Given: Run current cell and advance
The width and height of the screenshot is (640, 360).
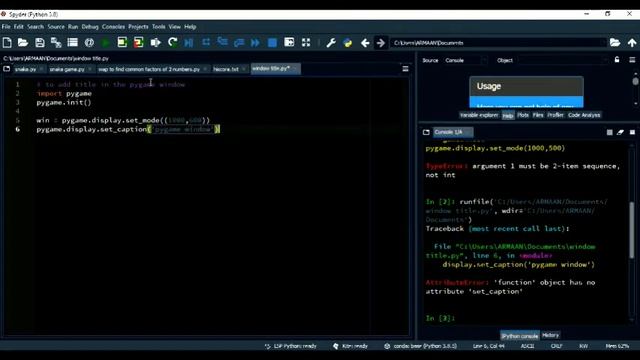Looking at the screenshot, I should tap(139, 42).
